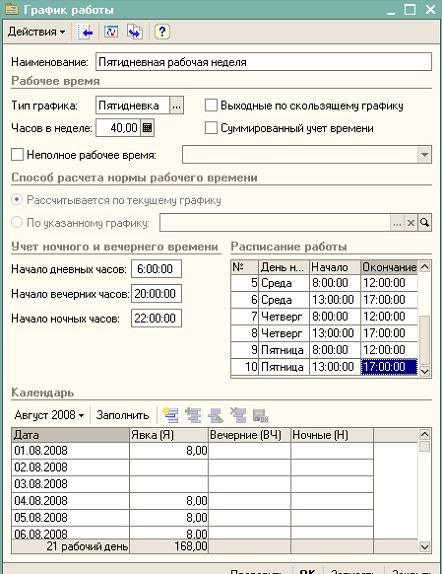Select the 05.08.2008 date row
Image resolution: width=442 pixels, height=574 pixels.
(x=193, y=518)
